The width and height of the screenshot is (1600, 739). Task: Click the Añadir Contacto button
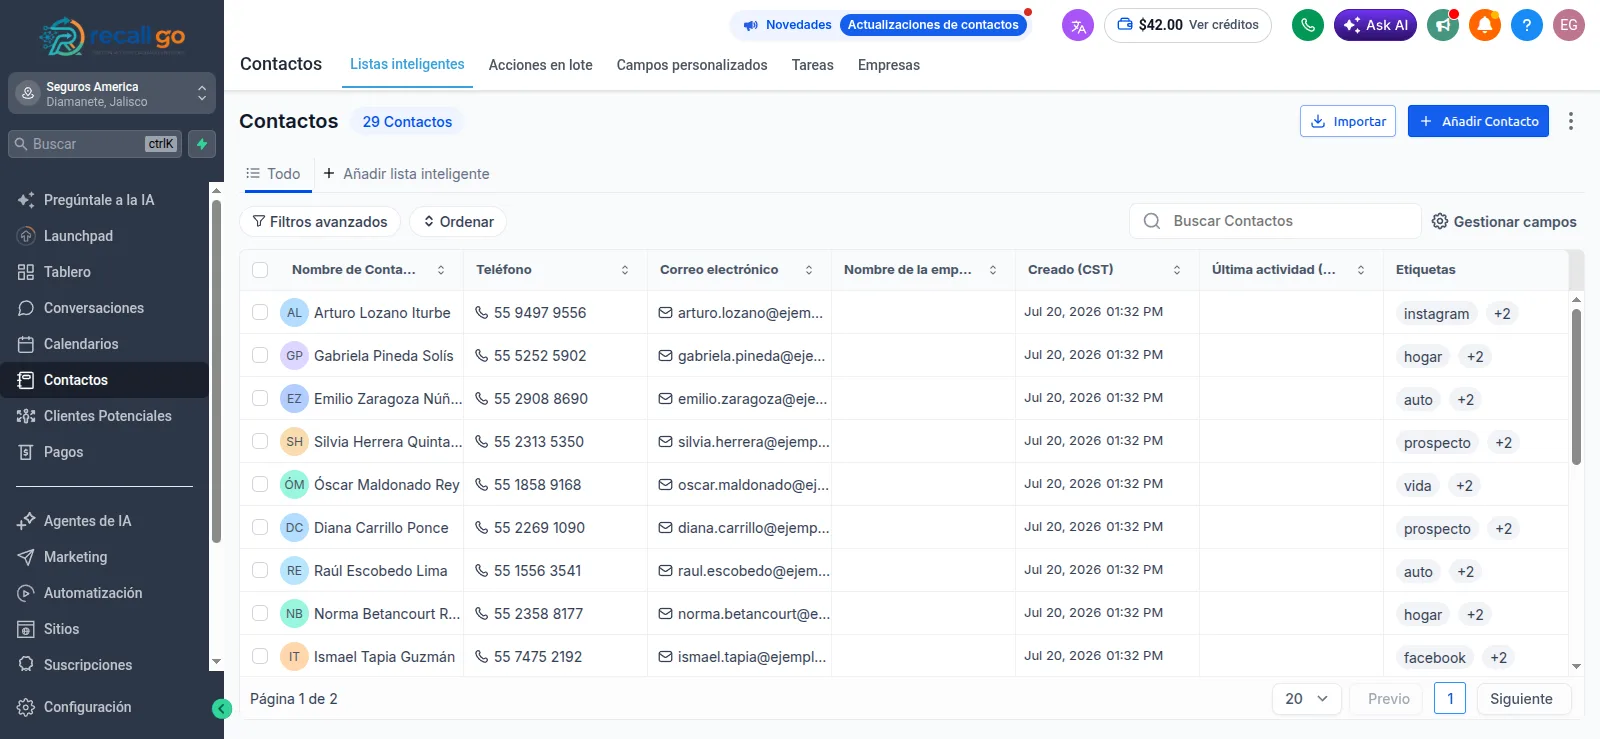(1478, 121)
